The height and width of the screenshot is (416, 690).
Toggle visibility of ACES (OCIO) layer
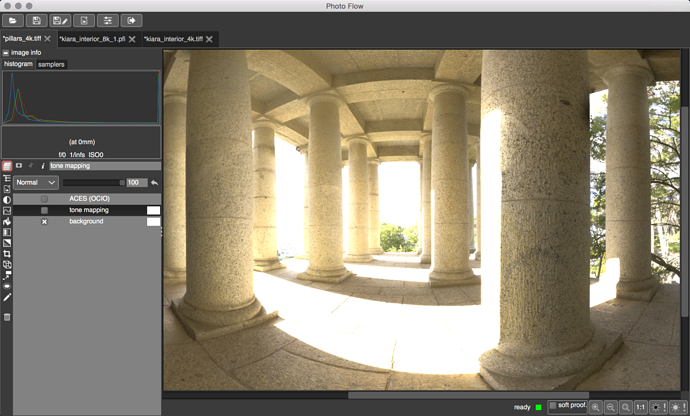44,199
